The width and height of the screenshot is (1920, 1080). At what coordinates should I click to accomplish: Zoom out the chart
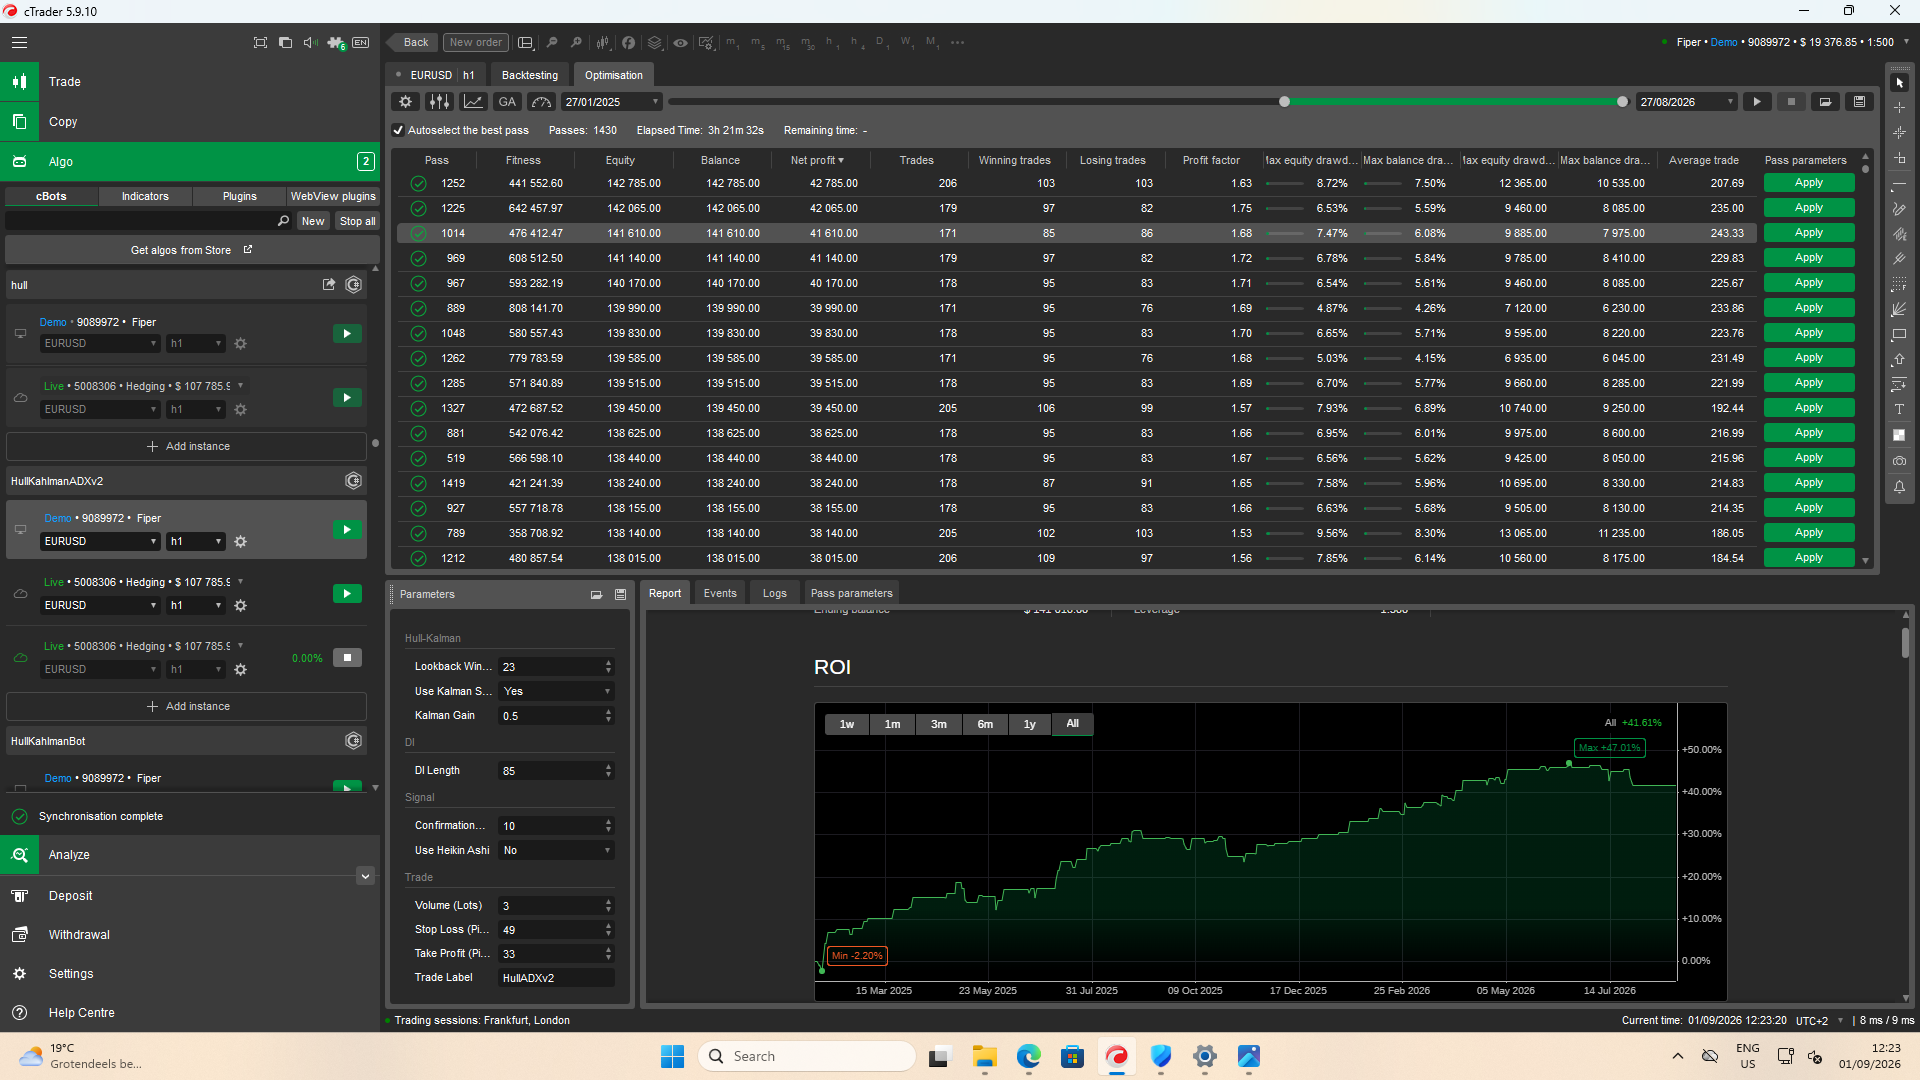tap(552, 42)
